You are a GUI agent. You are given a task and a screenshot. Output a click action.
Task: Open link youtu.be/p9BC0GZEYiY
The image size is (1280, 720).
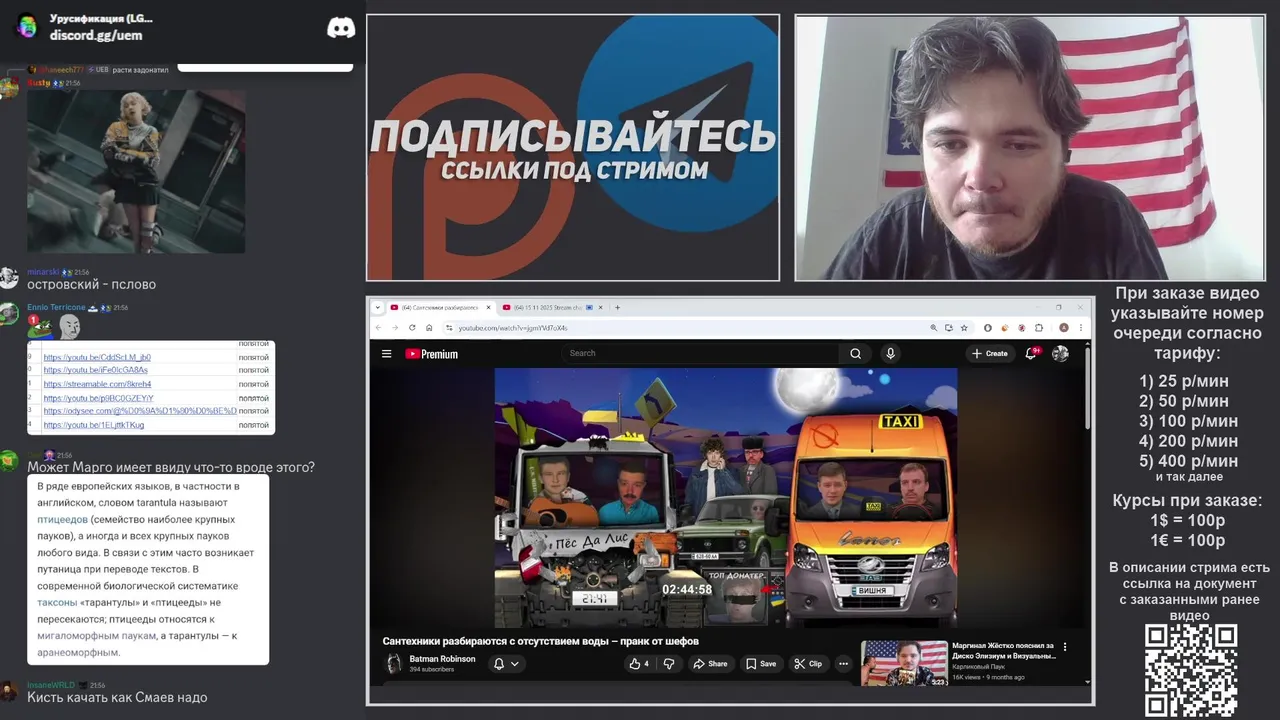99,398
